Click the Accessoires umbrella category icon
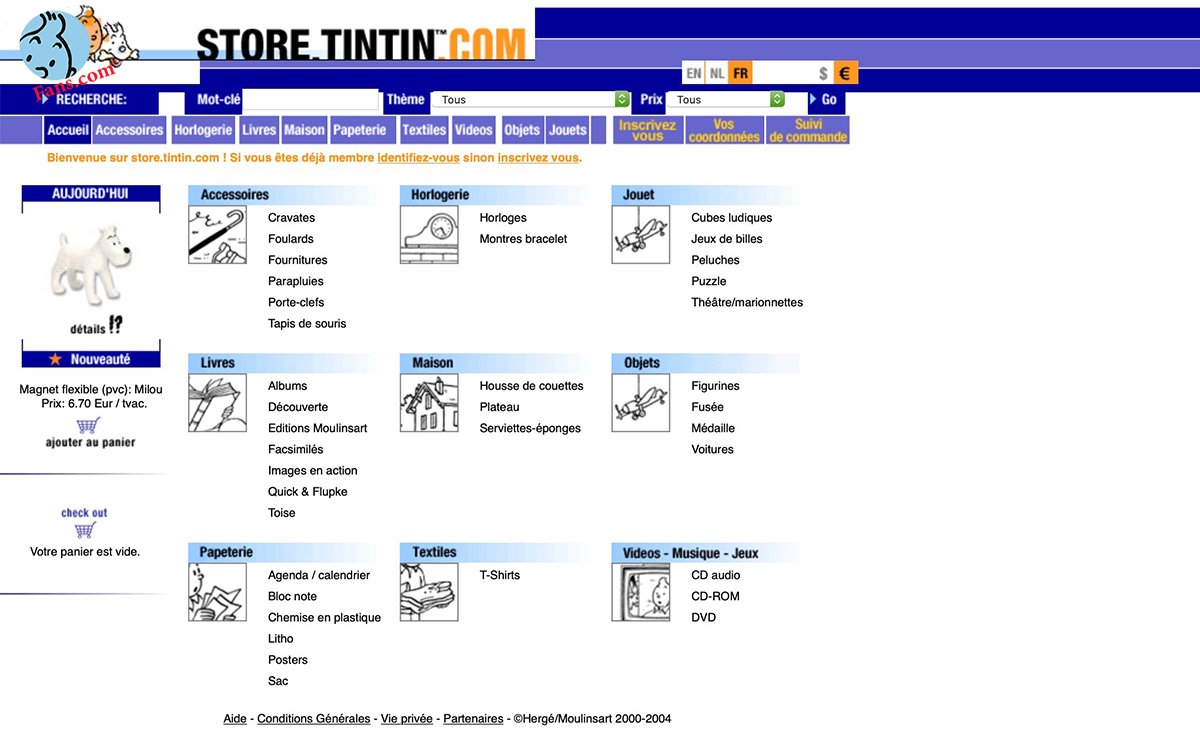This screenshot has height=742, width=1200. pyautogui.click(x=217, y=235)
